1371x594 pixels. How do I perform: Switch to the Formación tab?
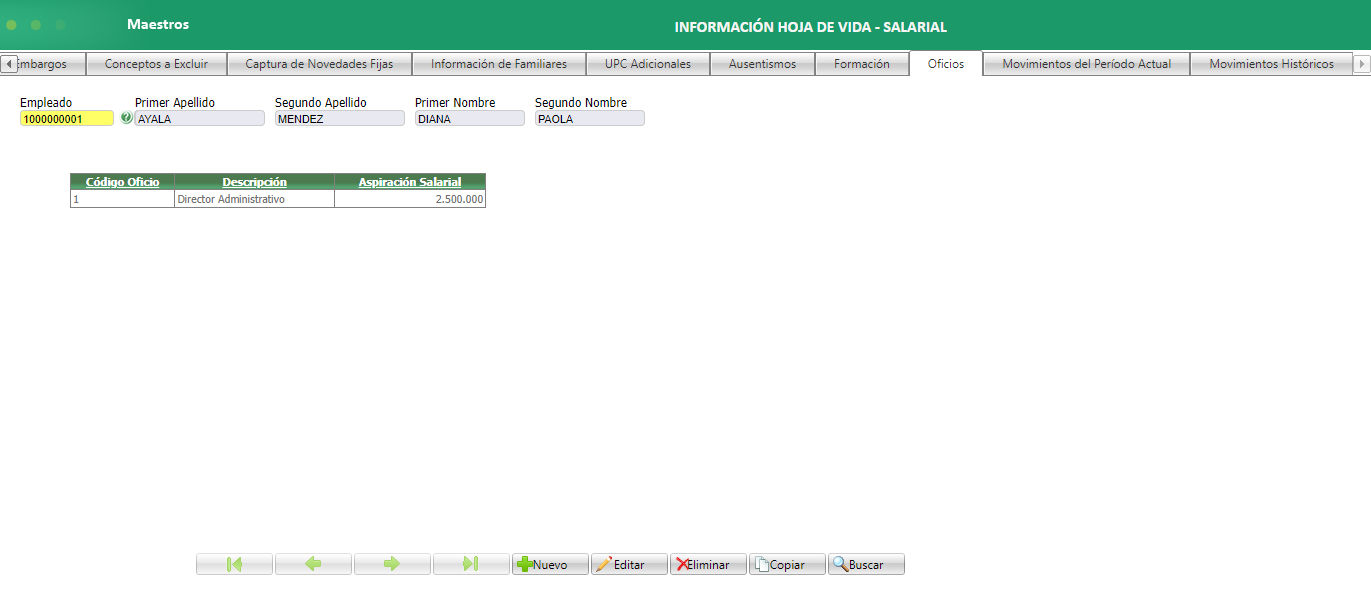click(861, 62)
